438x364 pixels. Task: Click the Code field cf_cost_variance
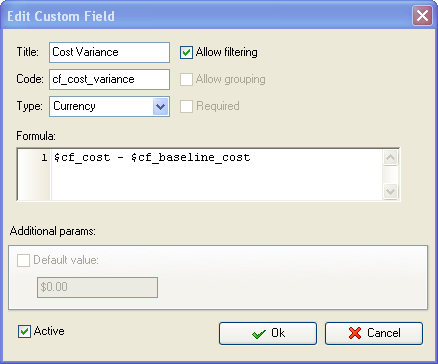[109, 79]
